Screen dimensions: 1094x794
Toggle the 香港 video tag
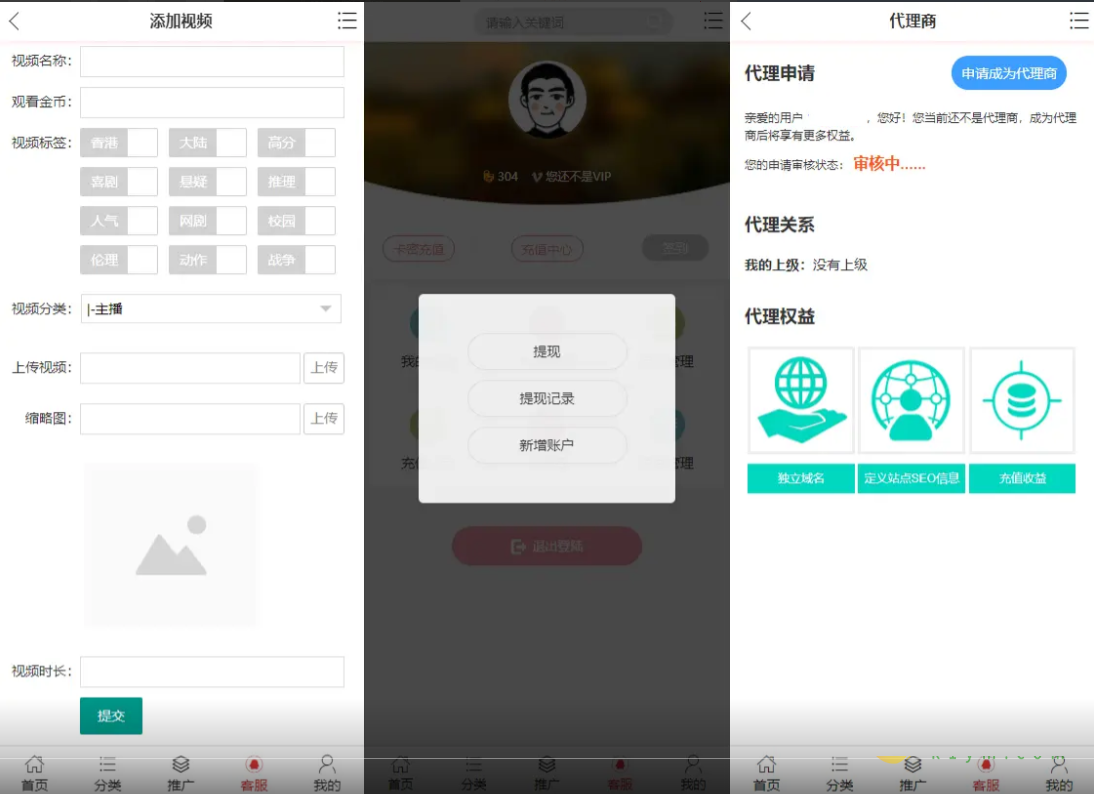tap(119, 143)
